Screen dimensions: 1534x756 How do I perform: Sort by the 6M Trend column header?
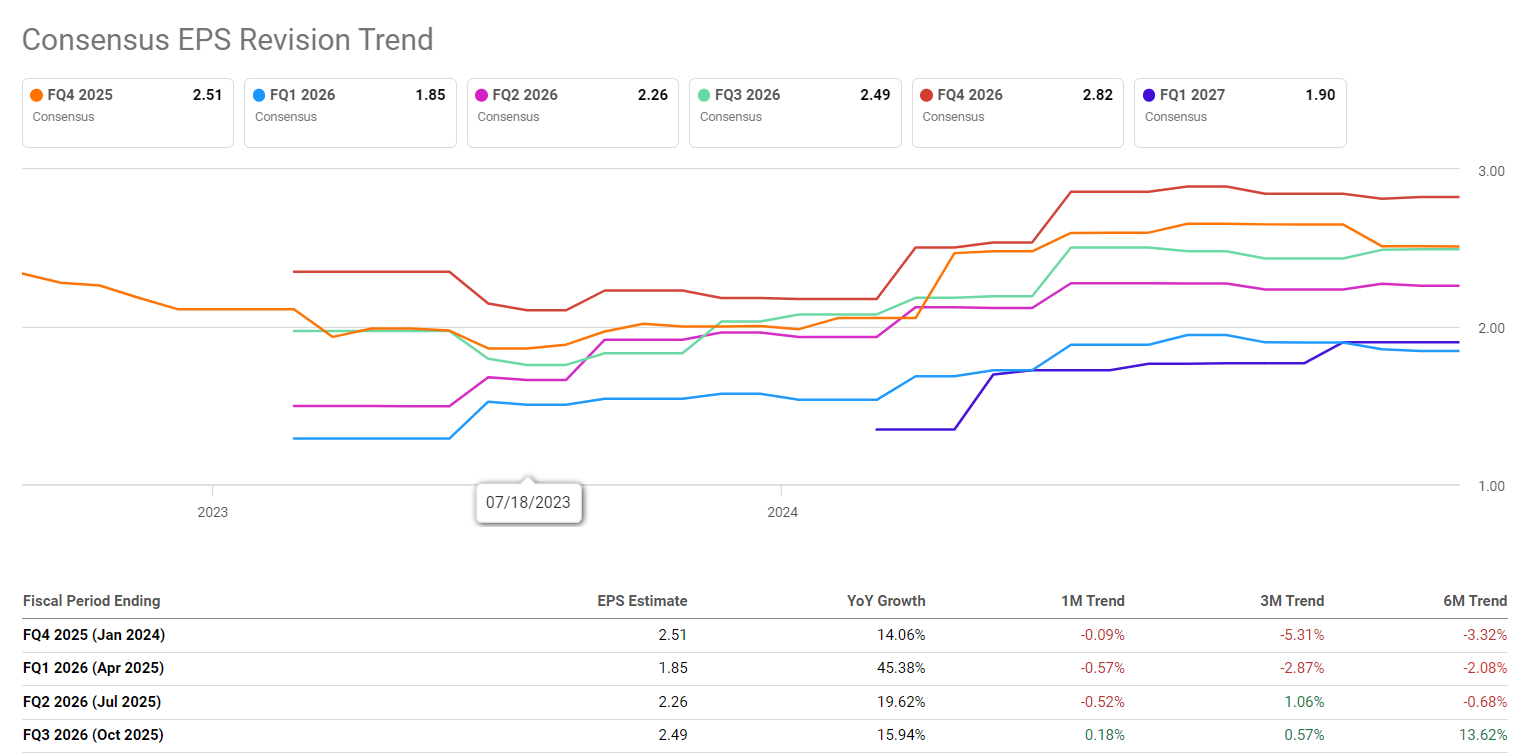pos(1474,601)
